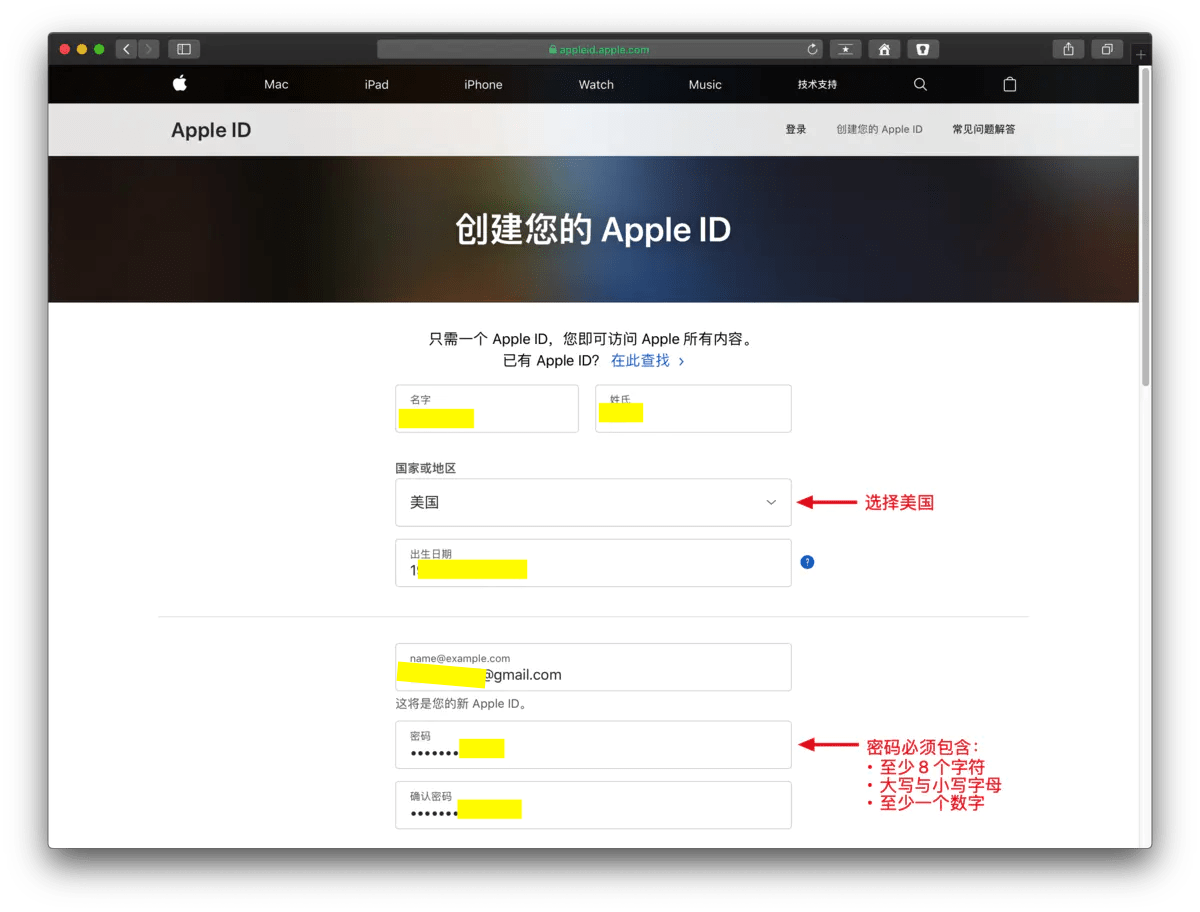Click the Safari Share button
Viewport: 1200px width, 912px height.
click(x=1069, y=49)
